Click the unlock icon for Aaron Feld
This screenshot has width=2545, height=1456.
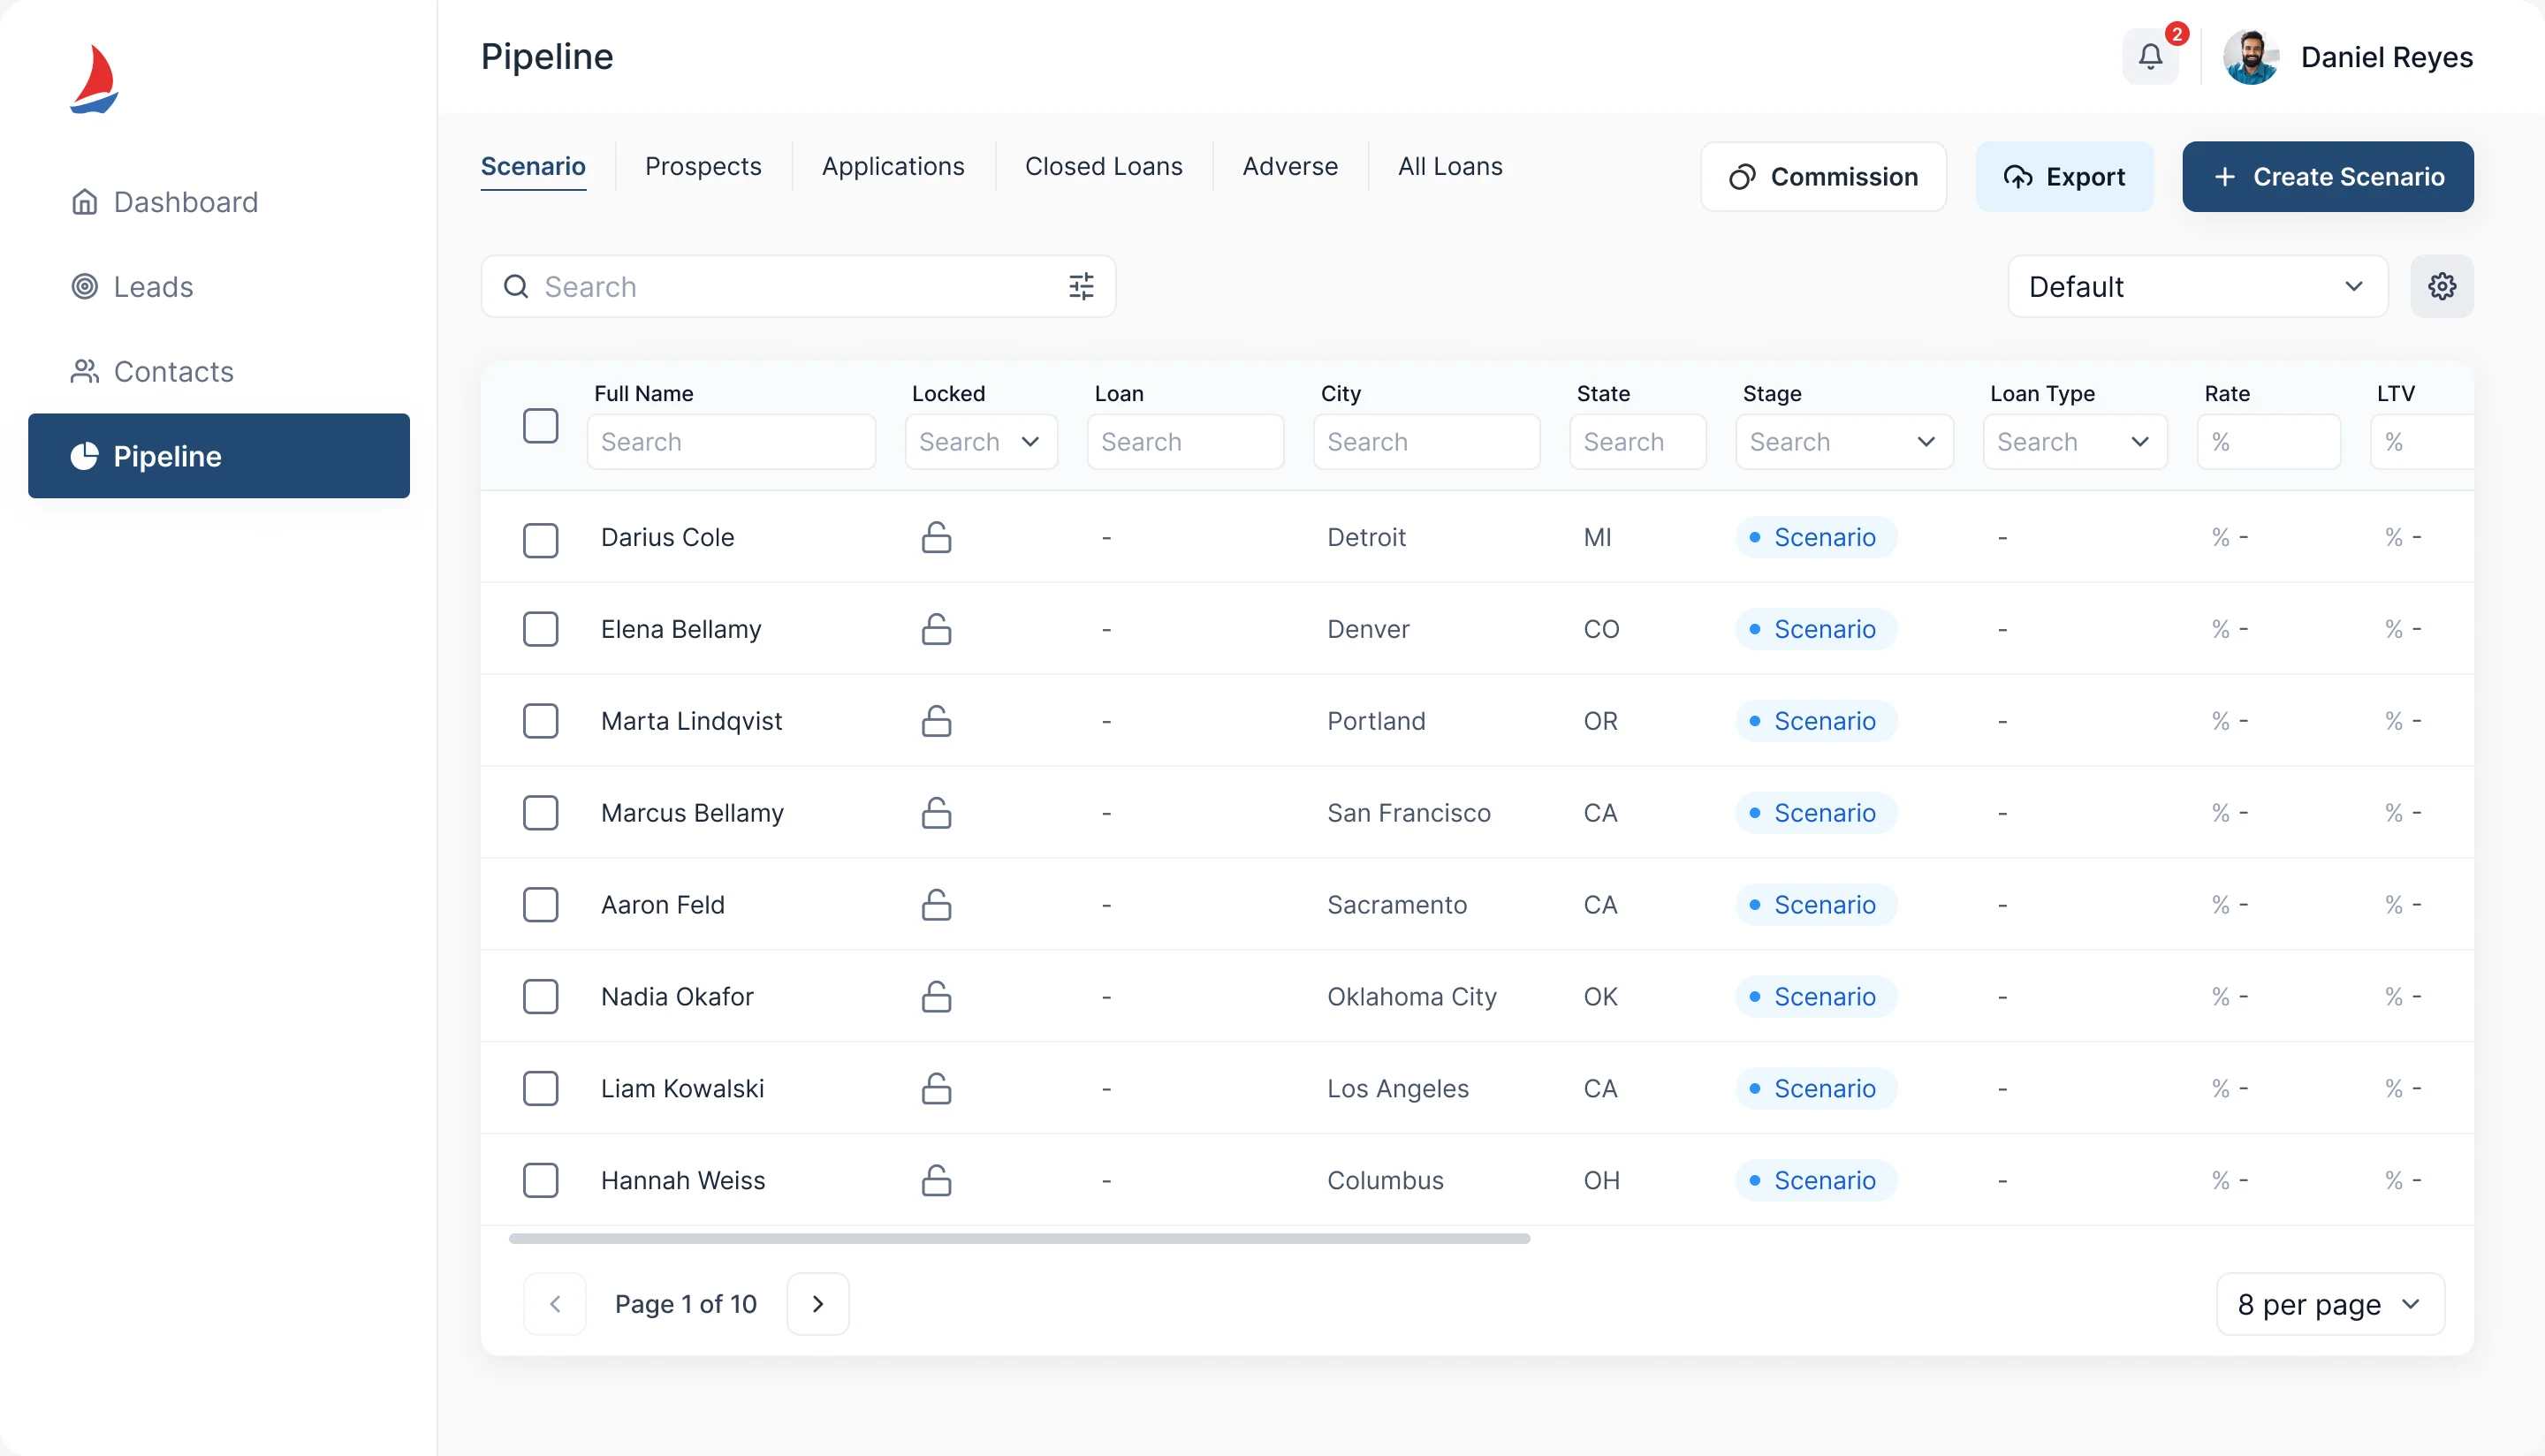(x=936, y=905)
